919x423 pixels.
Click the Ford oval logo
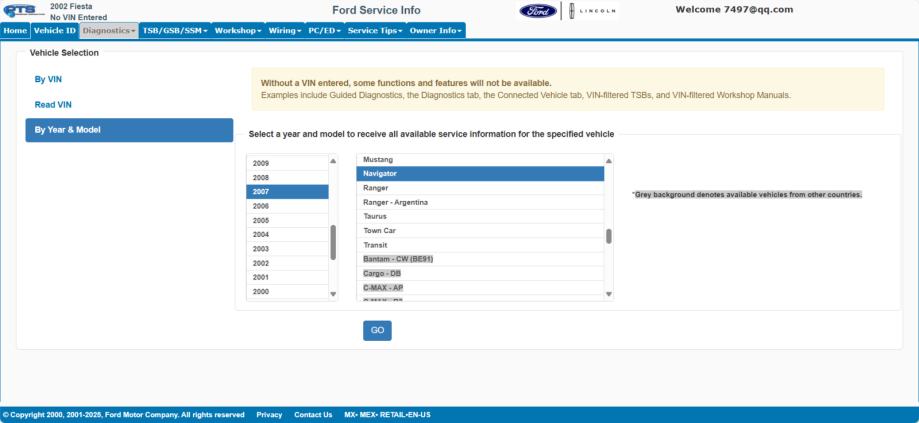(x=539, y=11)
